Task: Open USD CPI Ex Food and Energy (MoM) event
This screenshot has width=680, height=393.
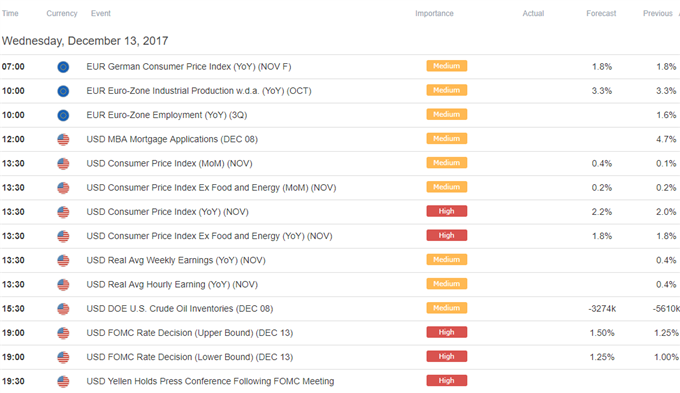Action: (x=211, y=188)
